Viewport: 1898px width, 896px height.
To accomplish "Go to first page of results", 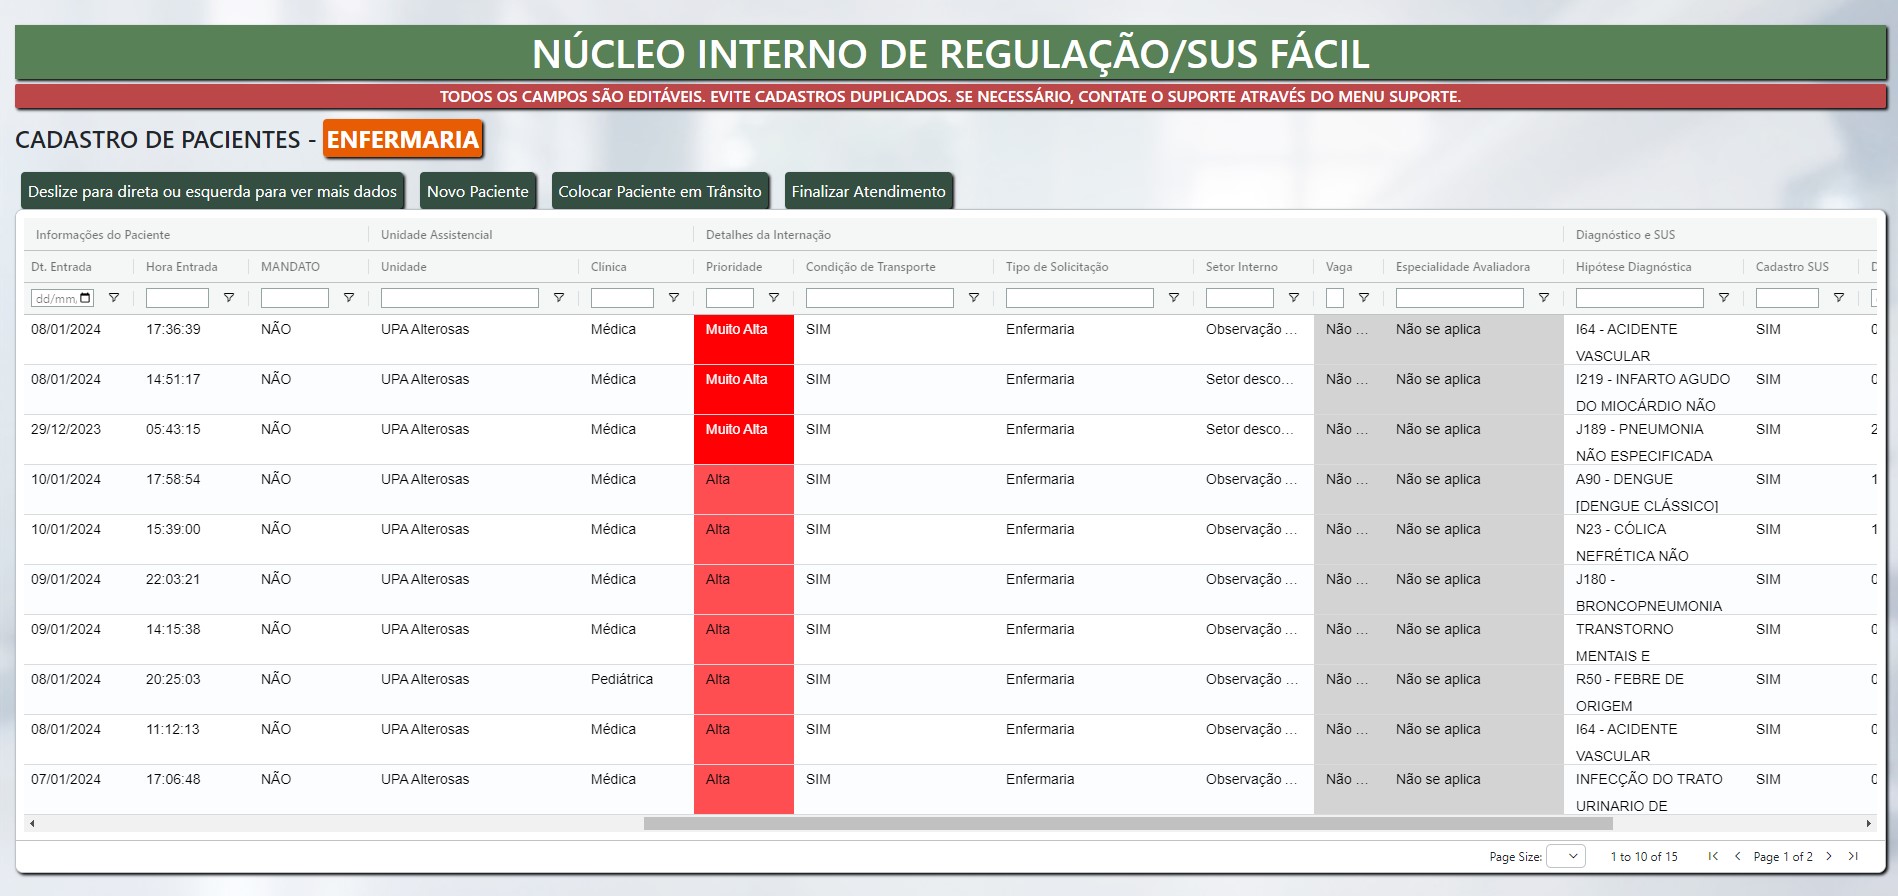I will (x=1713, y=856).
